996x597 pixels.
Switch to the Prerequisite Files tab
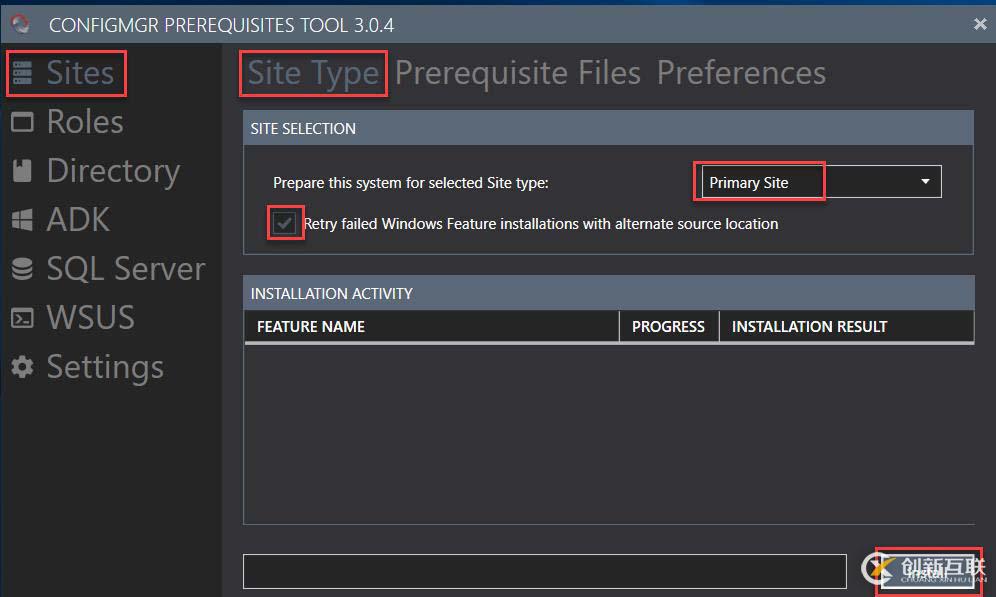click(x=517, y=73)
